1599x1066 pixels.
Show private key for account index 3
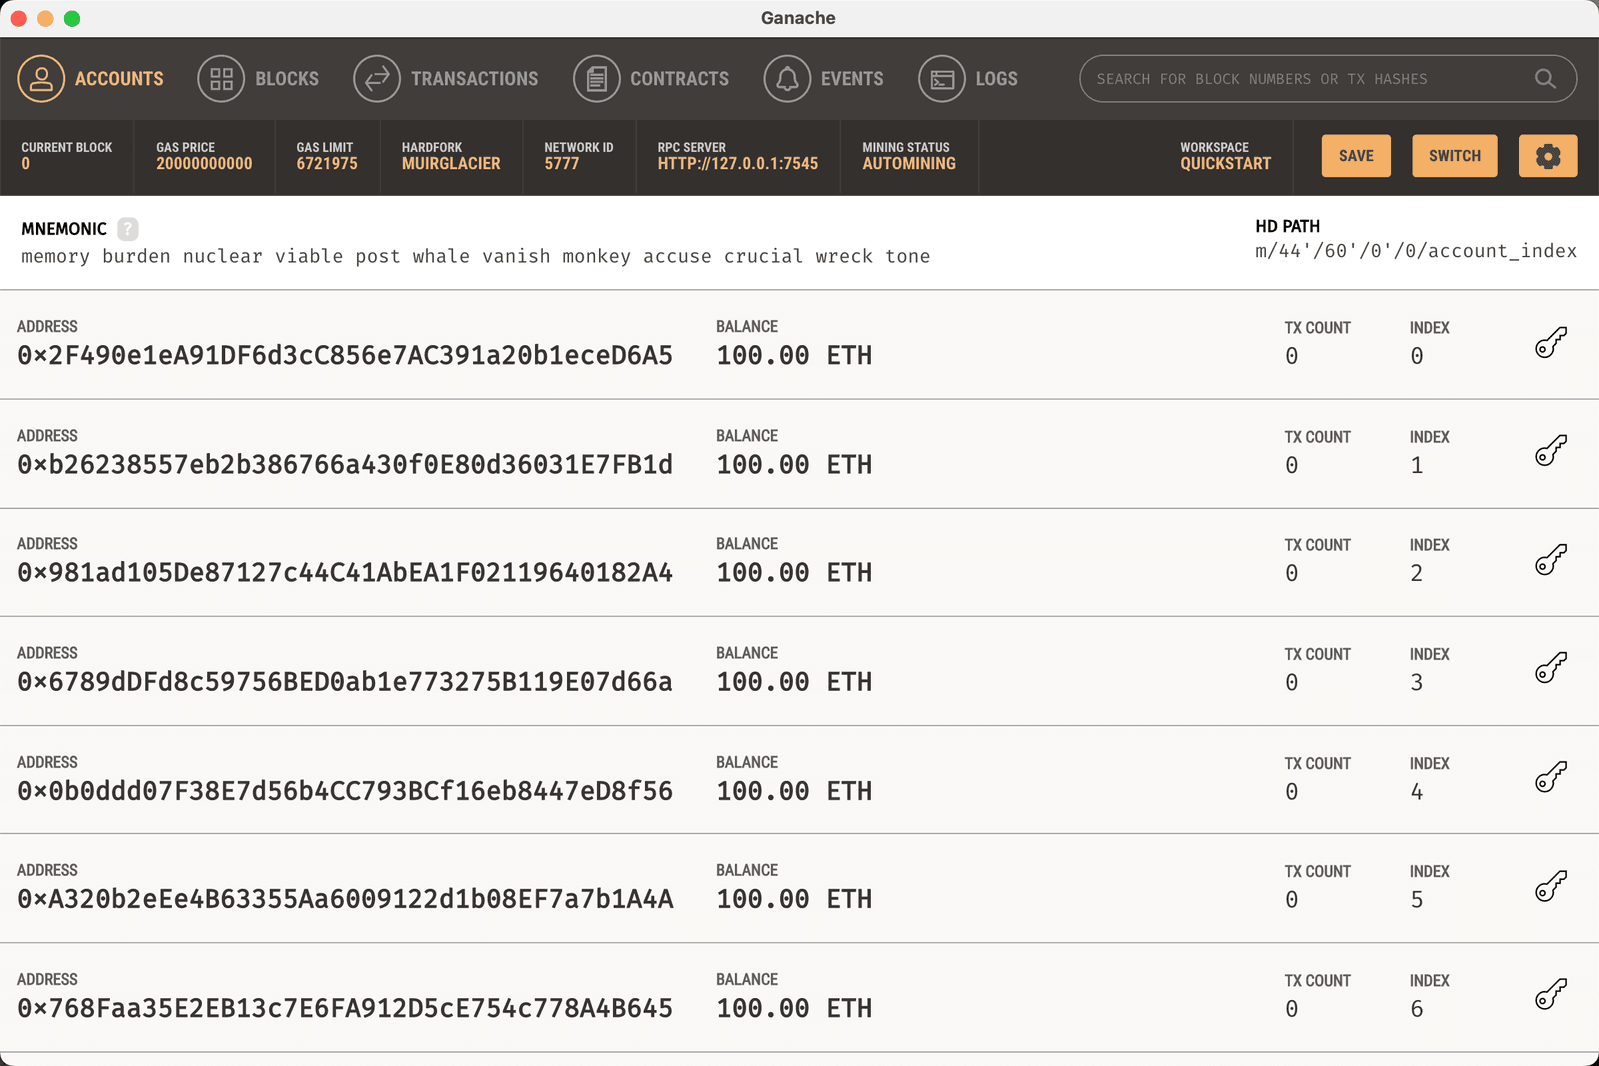(x=1551, y=668)
